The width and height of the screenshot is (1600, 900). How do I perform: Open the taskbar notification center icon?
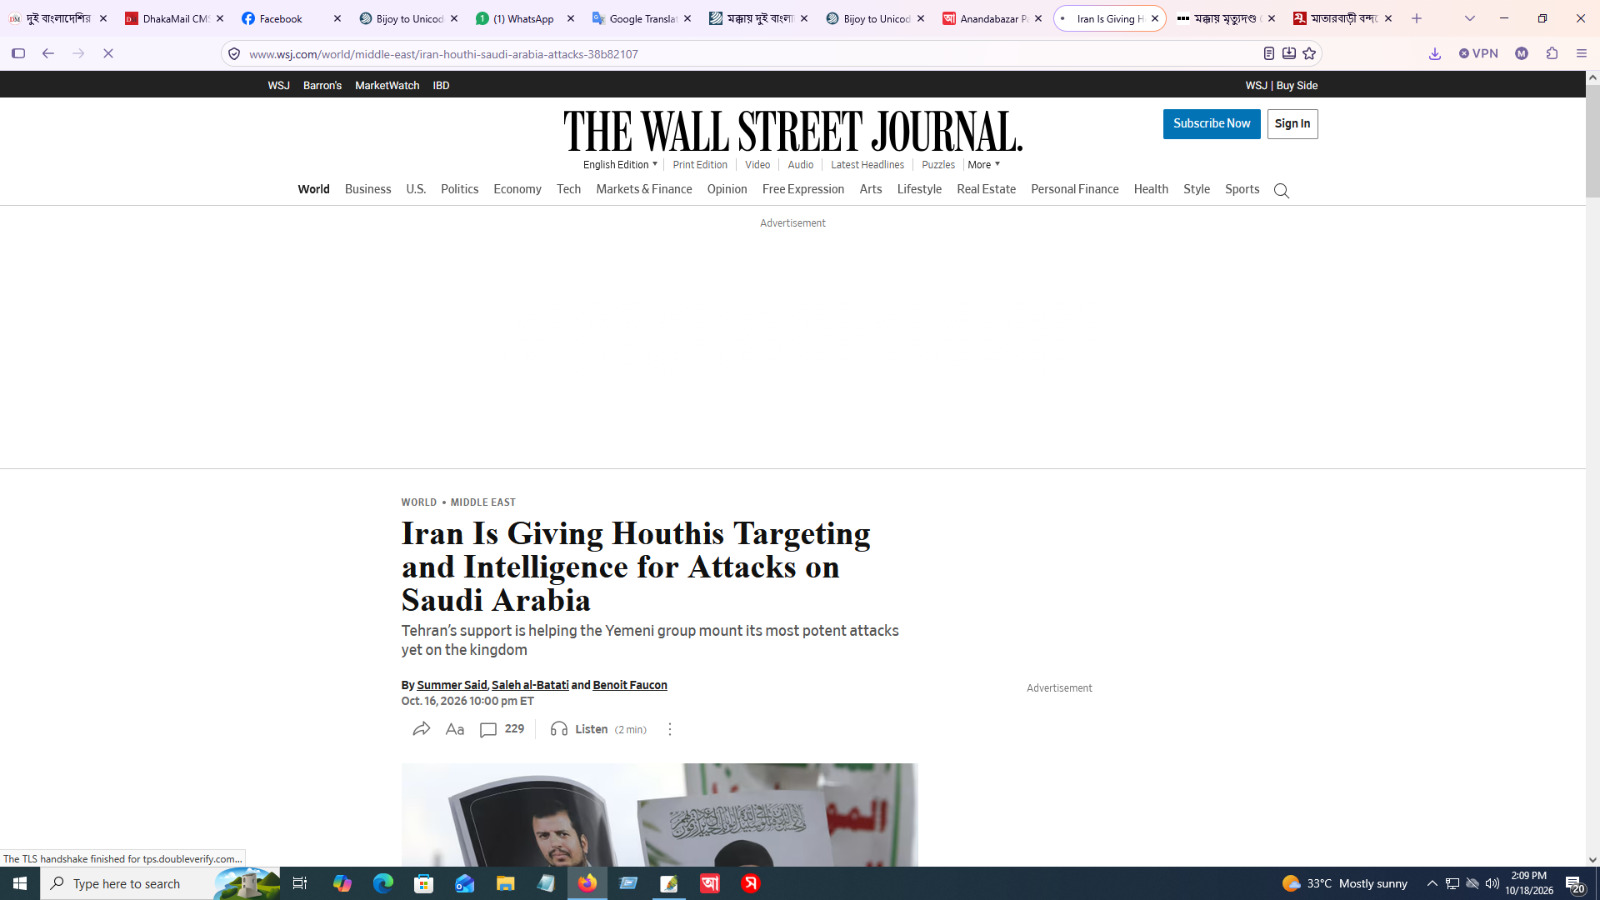1575,884
